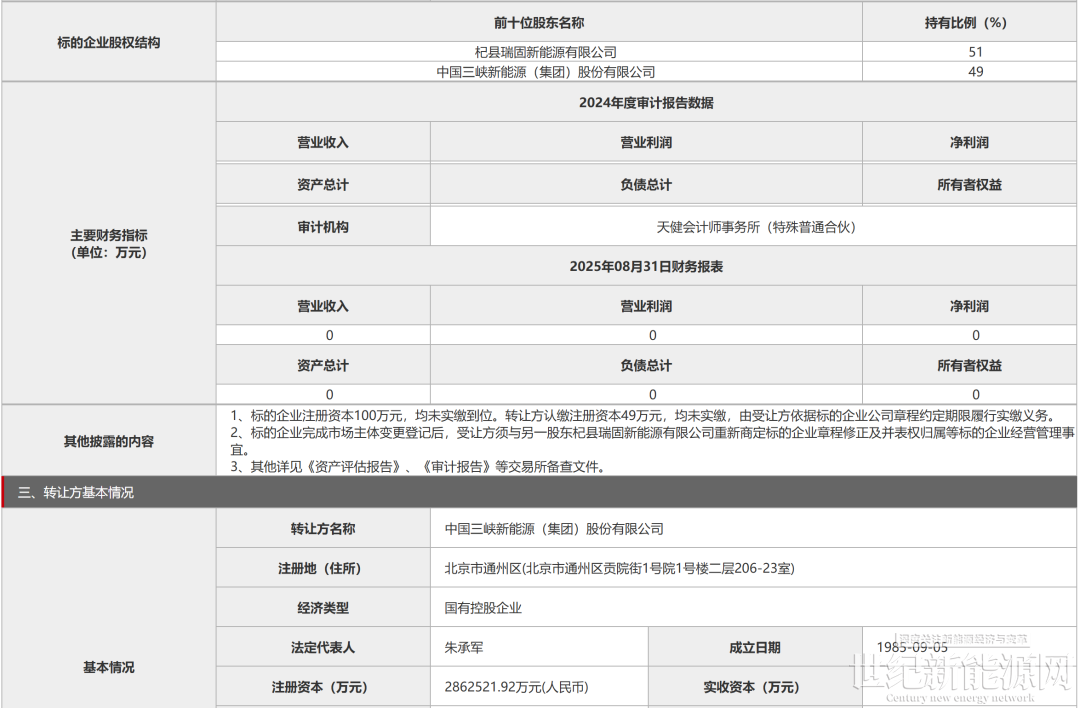
Task: Select the 2025年08月31日财务报表 heading
Action: click(646, 267)
